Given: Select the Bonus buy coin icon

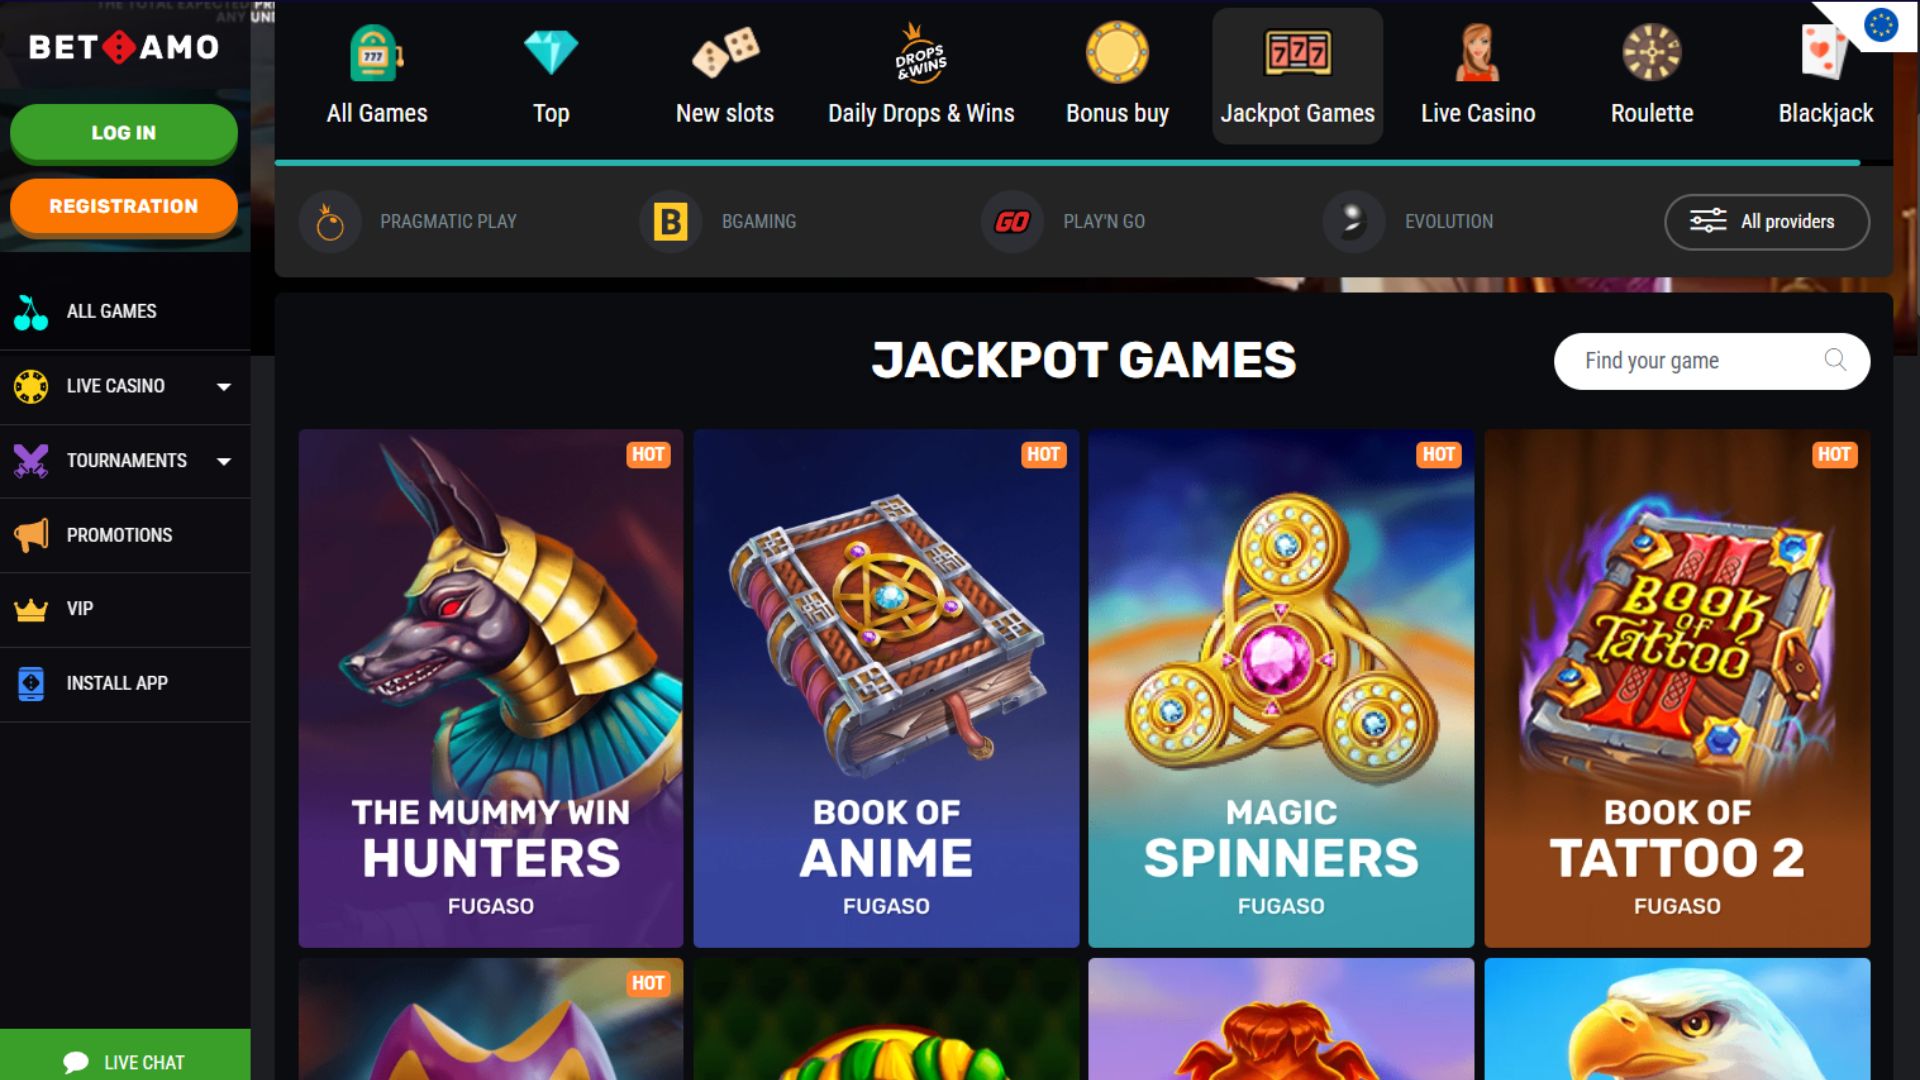Looking at the screenshot, I should [x=1117, y=52].
